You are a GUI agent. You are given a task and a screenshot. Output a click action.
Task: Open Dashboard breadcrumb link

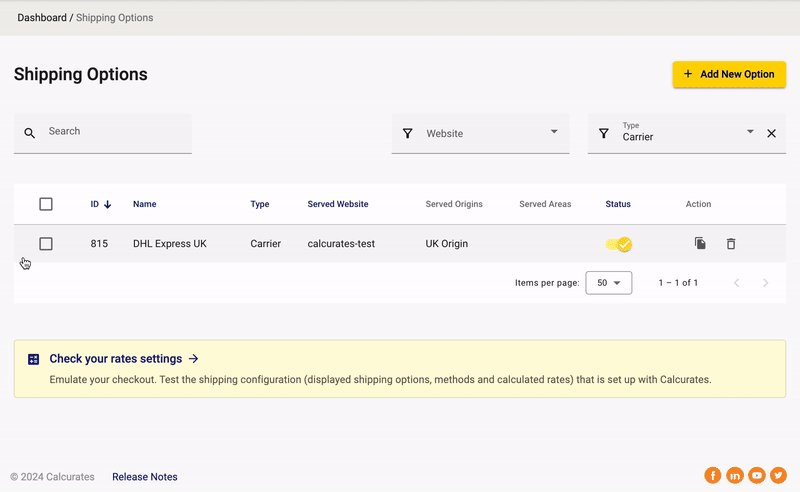point(42,18)
